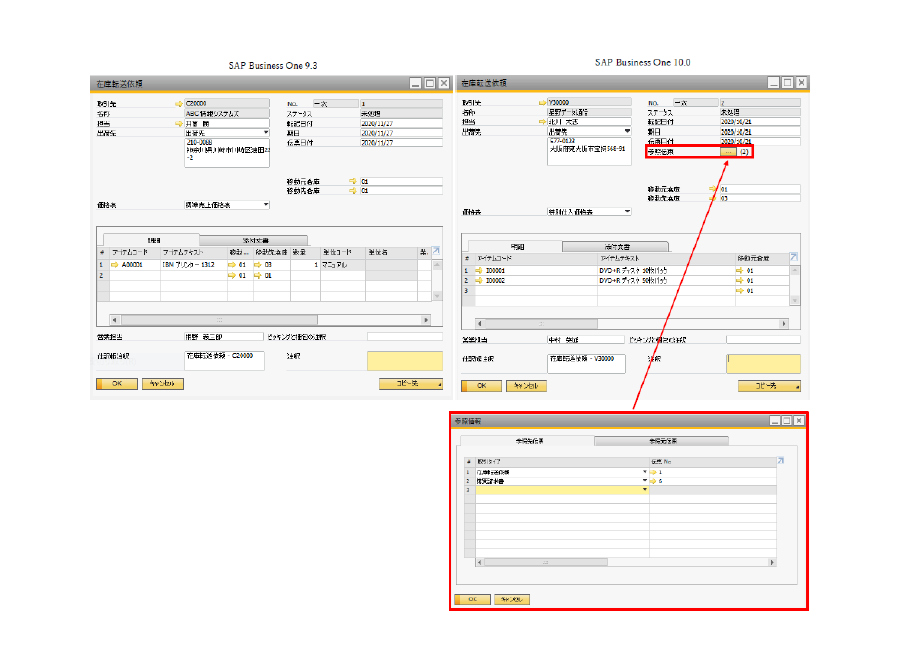Screen dimensions: 900x665
Task: Click warehouse arrow in I00002 row
Action: [739, 281]
